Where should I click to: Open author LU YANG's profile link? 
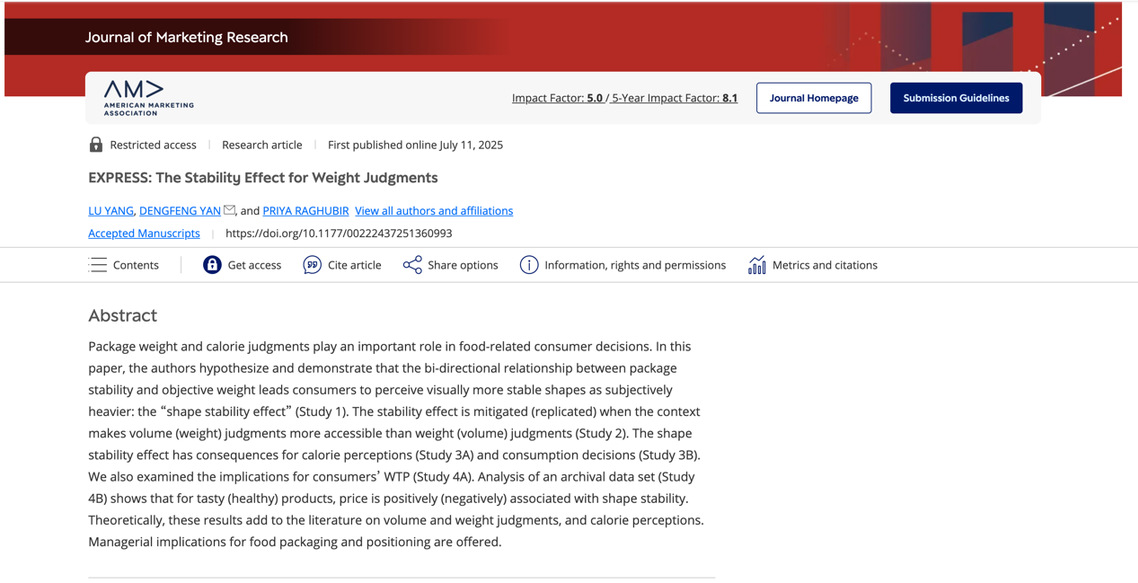tap(110, 211)
